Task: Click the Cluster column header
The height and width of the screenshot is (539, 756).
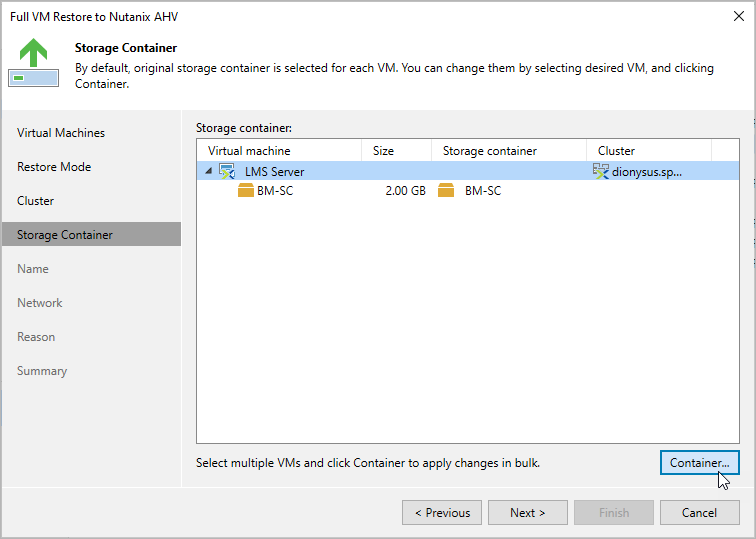Action: [x=617, y=151]
